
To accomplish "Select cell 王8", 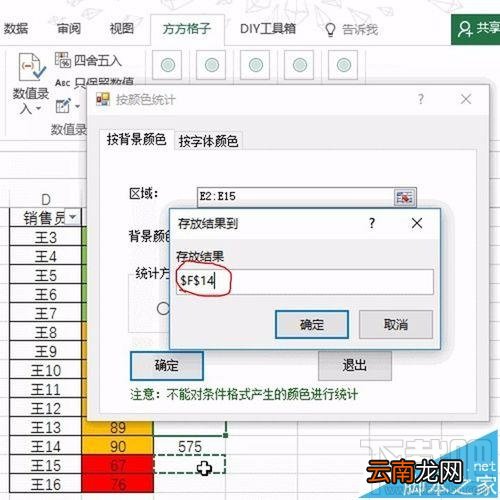I will (46, 332).
